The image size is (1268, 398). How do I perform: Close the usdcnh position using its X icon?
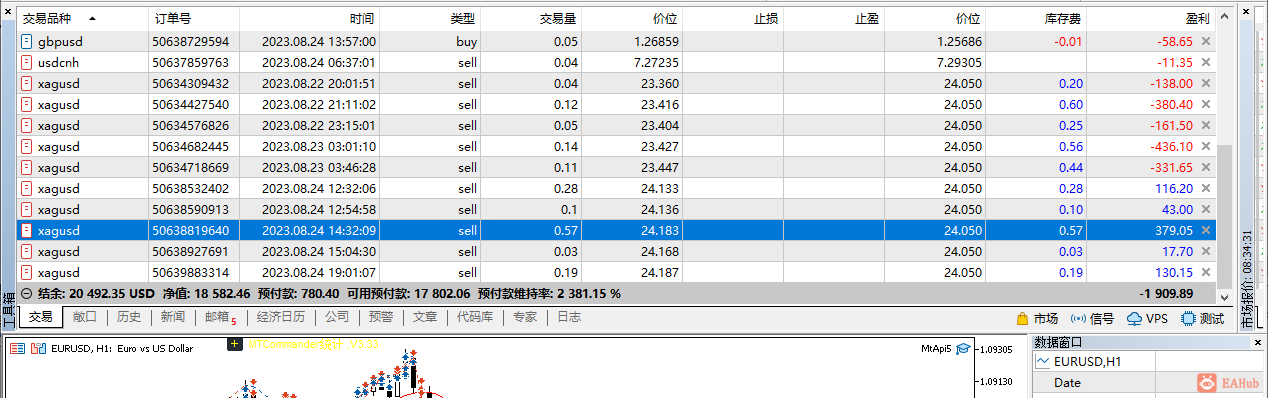coord(1205,62)
